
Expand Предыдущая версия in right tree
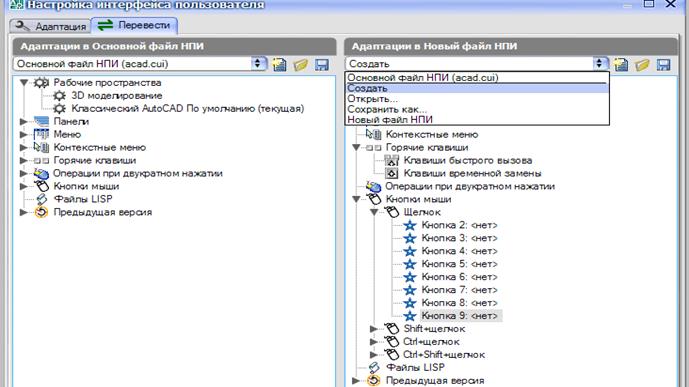(x=356, y=380)
